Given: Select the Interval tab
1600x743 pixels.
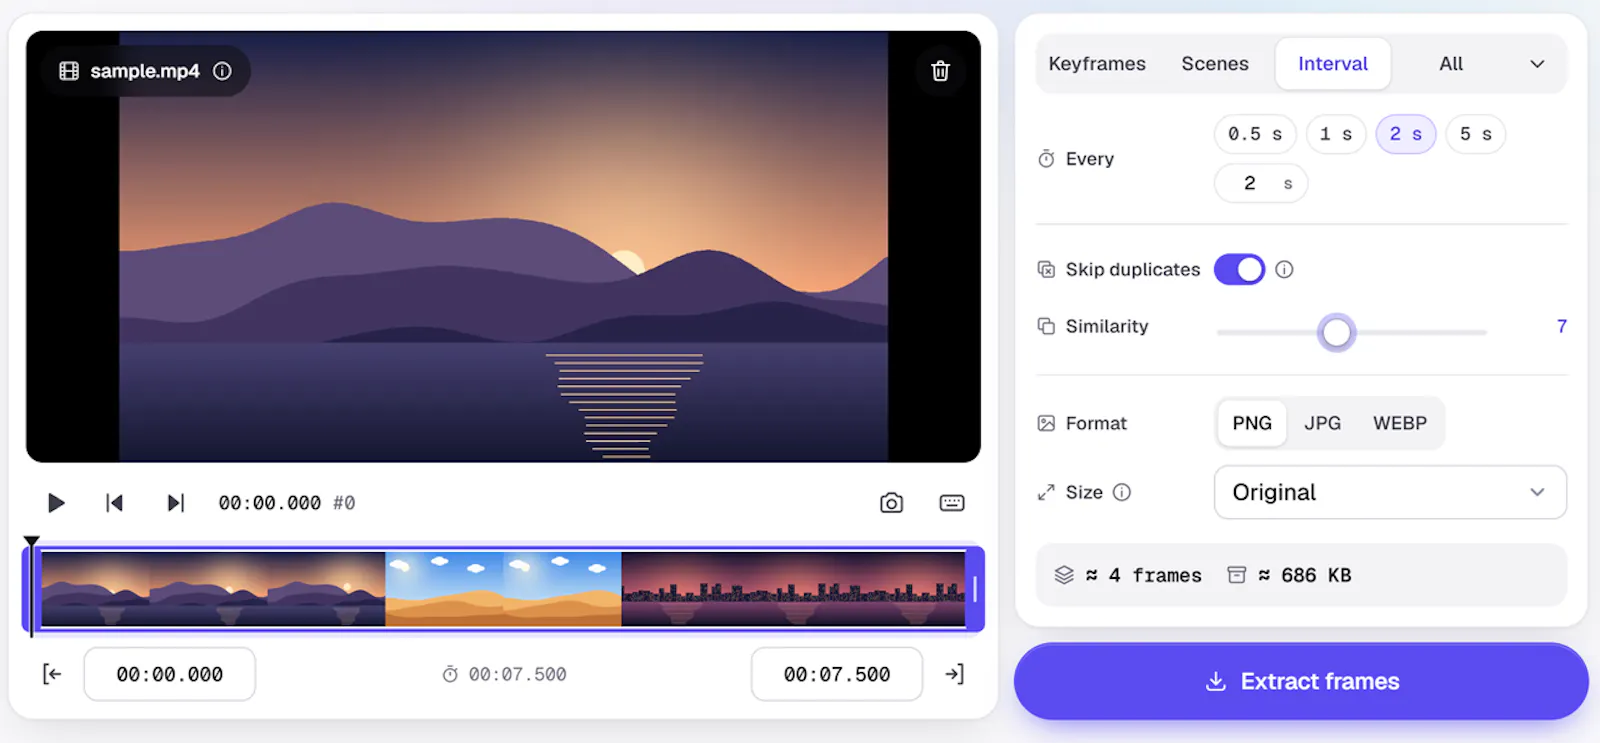Looking at the screenshot, I should [x=1333, y=64].
